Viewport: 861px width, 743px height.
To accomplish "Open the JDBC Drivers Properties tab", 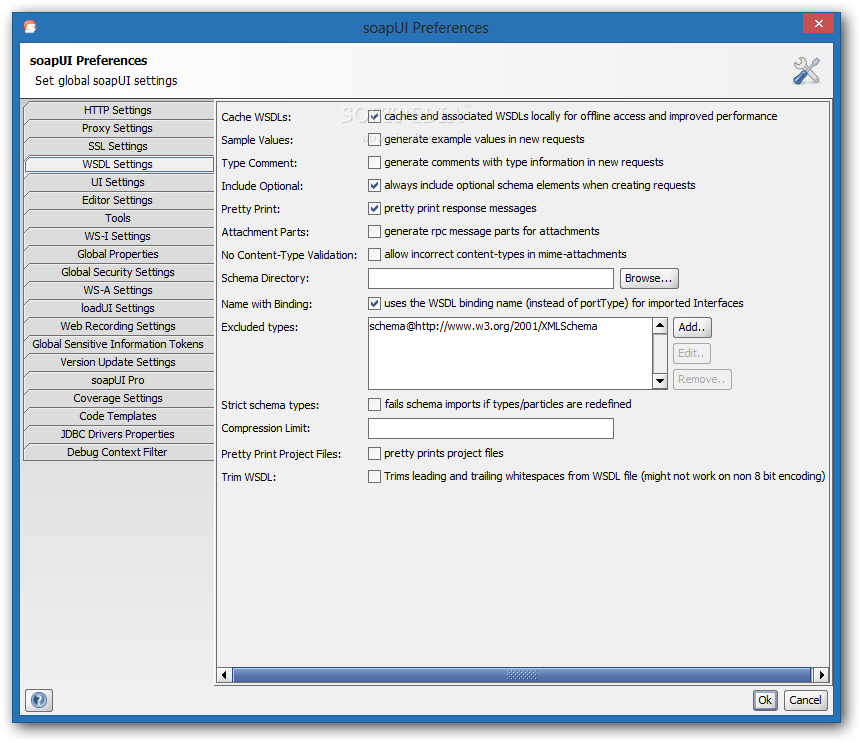I will click(118, 434).
